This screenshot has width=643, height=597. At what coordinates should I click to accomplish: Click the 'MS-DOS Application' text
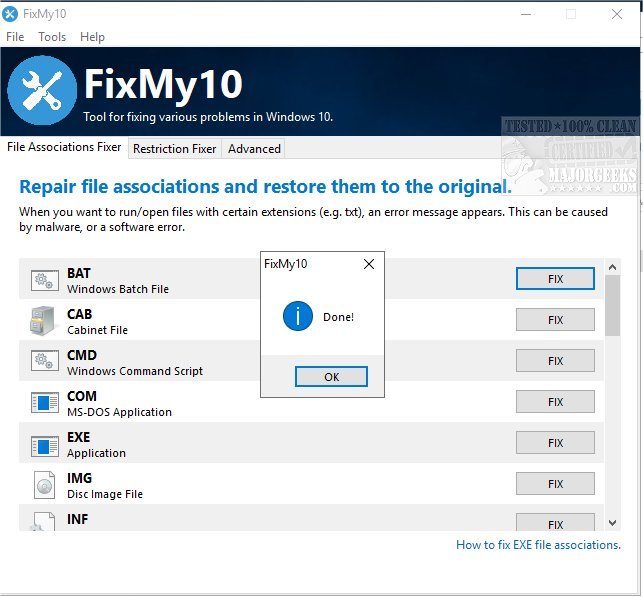(x=119, y=412)
